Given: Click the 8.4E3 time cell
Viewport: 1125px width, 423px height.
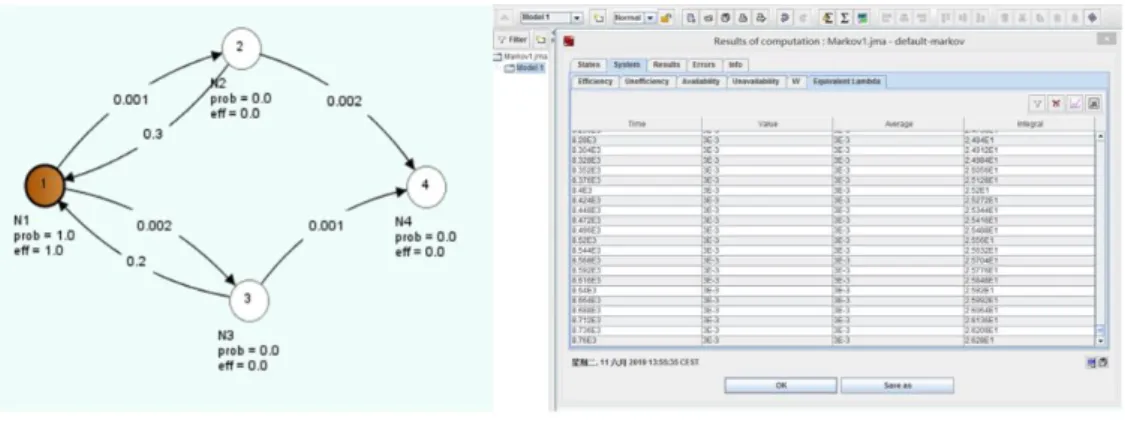Looking at the screenshot, I should [x=636, y=190].
